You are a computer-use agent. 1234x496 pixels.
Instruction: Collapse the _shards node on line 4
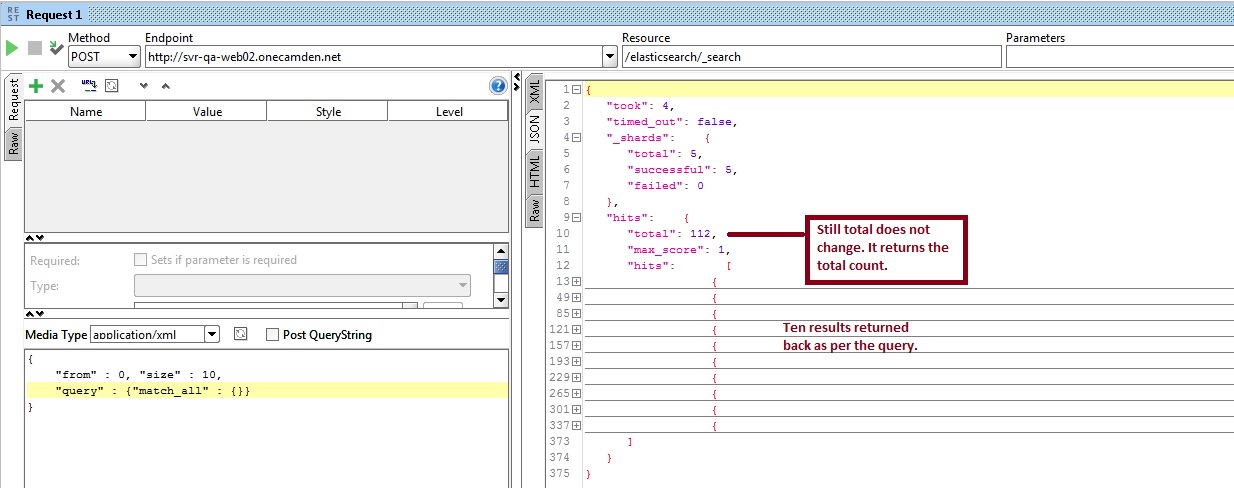coord(576,137)
